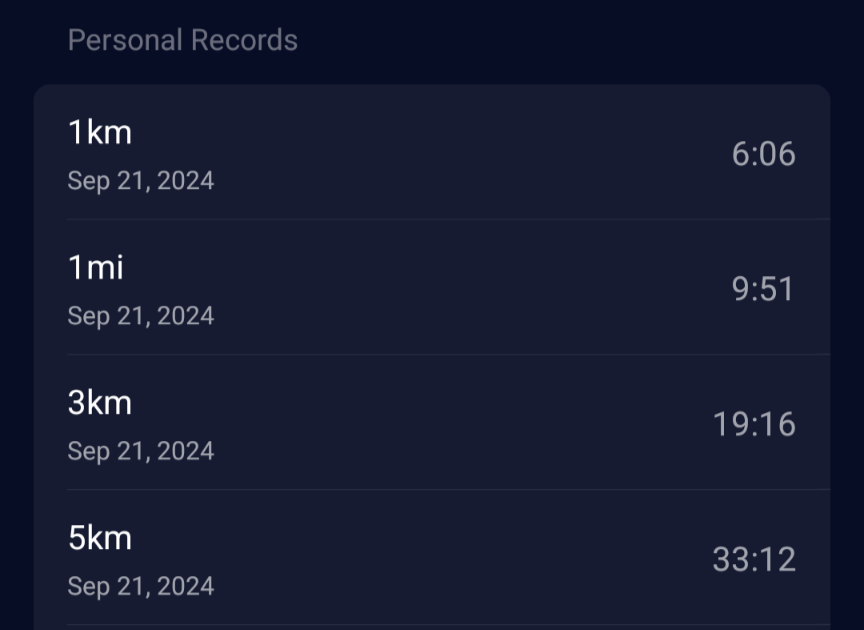Image resolution: width=864 pixels, height=630 pixels.
Task: Tap empty middle area of the 1km row
Action: pos(450,154)
